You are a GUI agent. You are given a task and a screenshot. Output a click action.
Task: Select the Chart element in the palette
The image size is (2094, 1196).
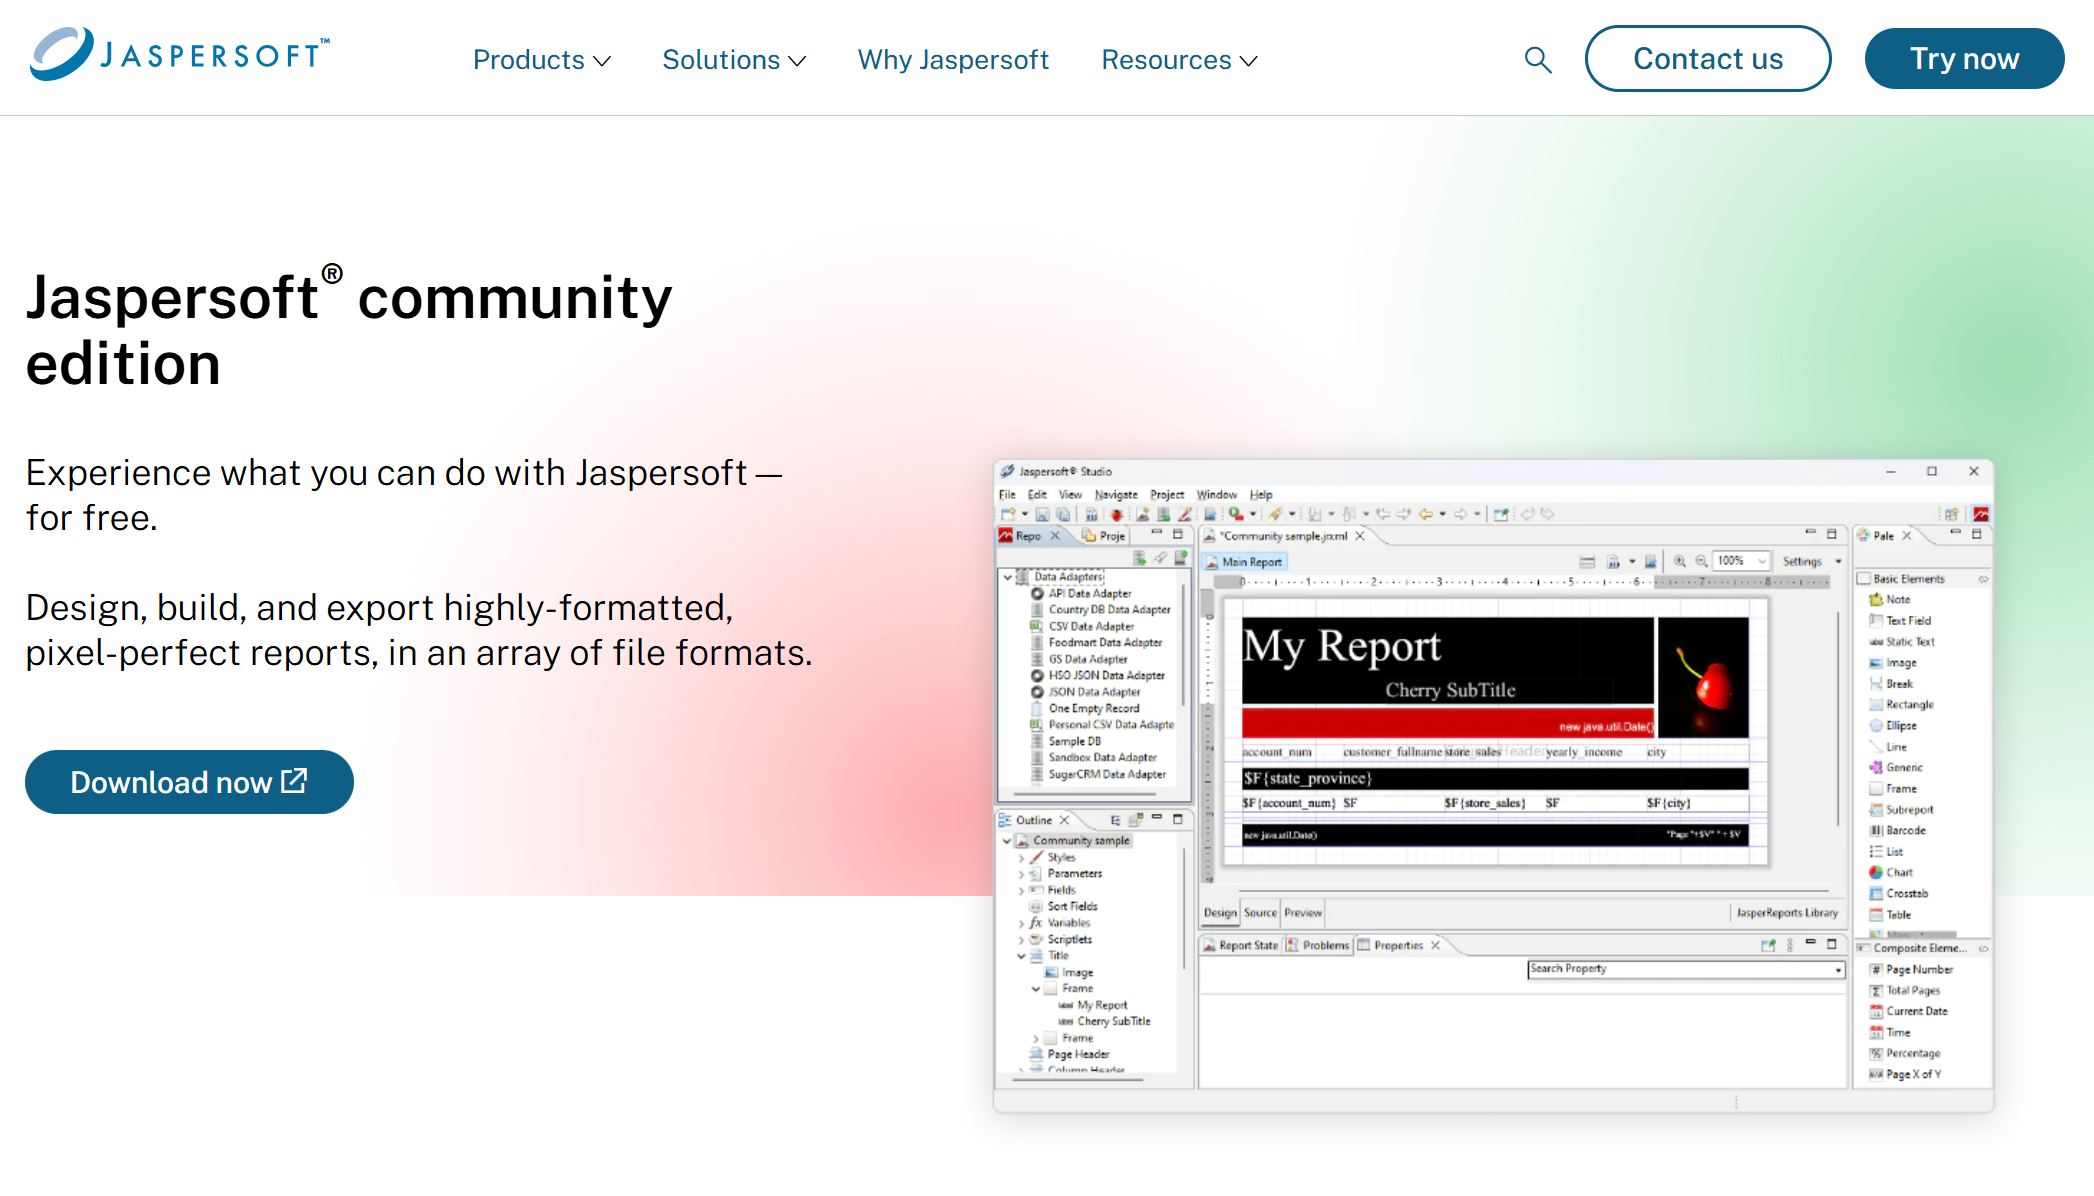point(1898,872)
